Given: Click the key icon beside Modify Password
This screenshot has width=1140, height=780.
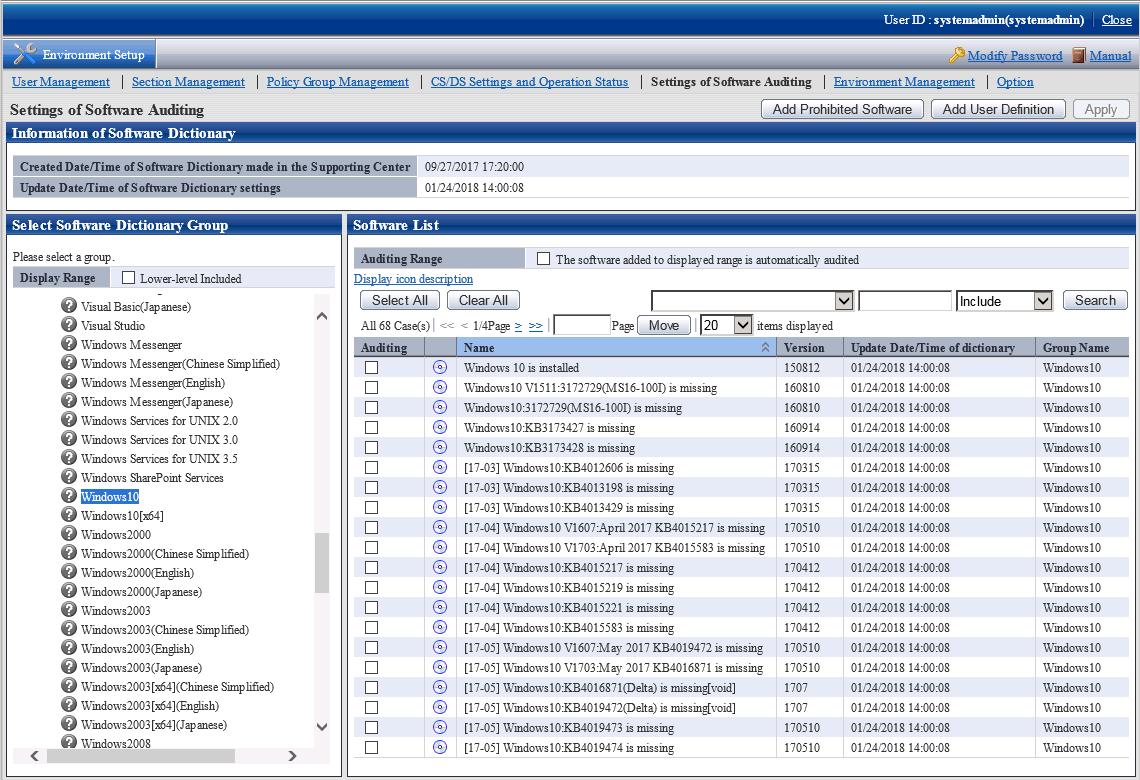Looking at the screenshot, I should 956,55.
